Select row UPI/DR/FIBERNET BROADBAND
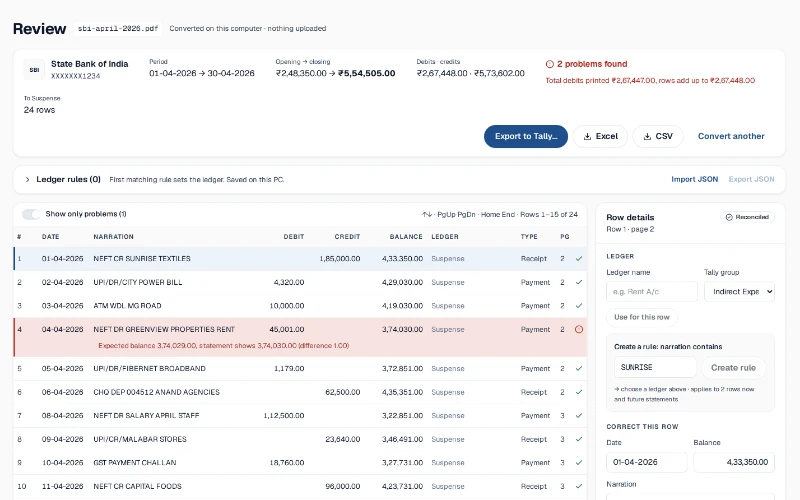The width and height of the screenshot is (800, 500). 300,368
